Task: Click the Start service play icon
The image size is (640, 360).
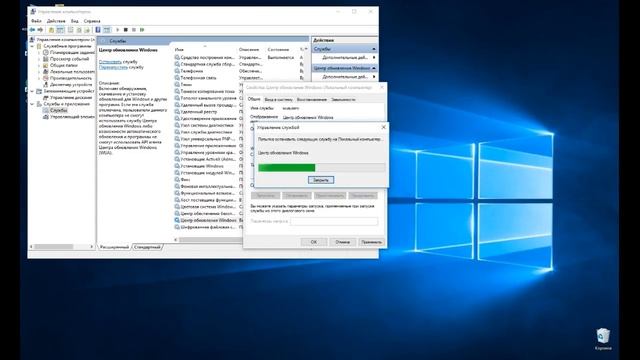Action: (118, 30)
